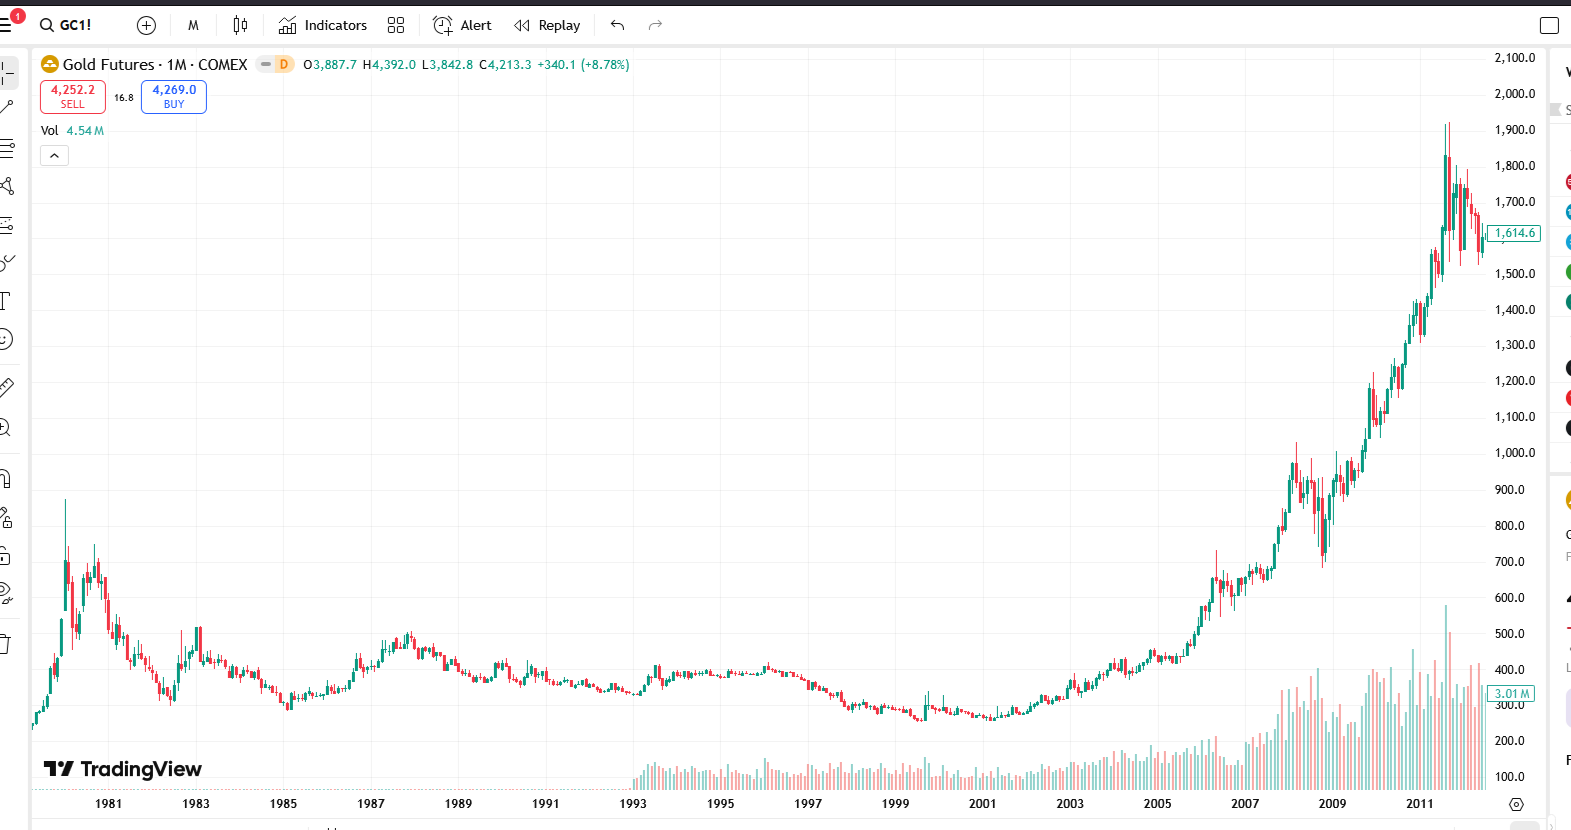The width and height of the screenshot is (1571, 830).
Task: Click the 2,100.0 level on price scale
Action: (1515, 58)
